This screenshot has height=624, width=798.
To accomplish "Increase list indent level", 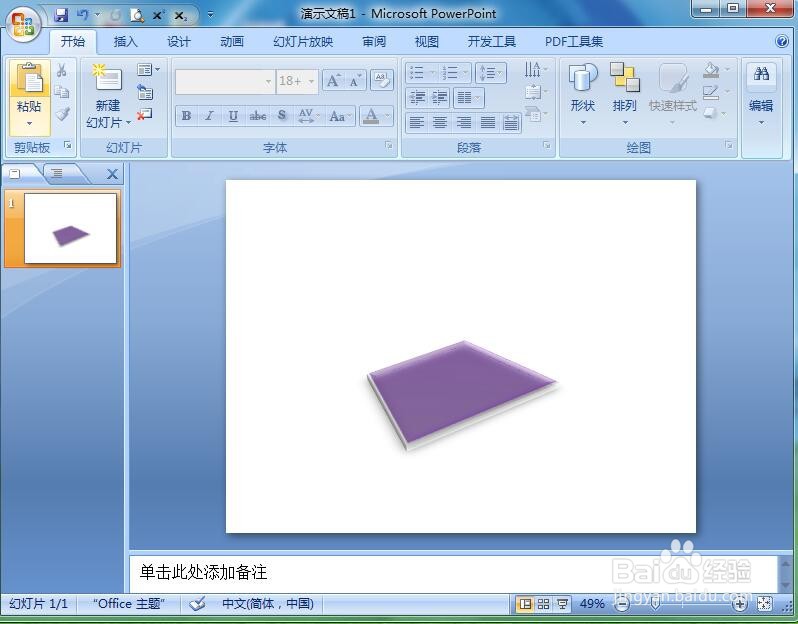I will [439, 97].
